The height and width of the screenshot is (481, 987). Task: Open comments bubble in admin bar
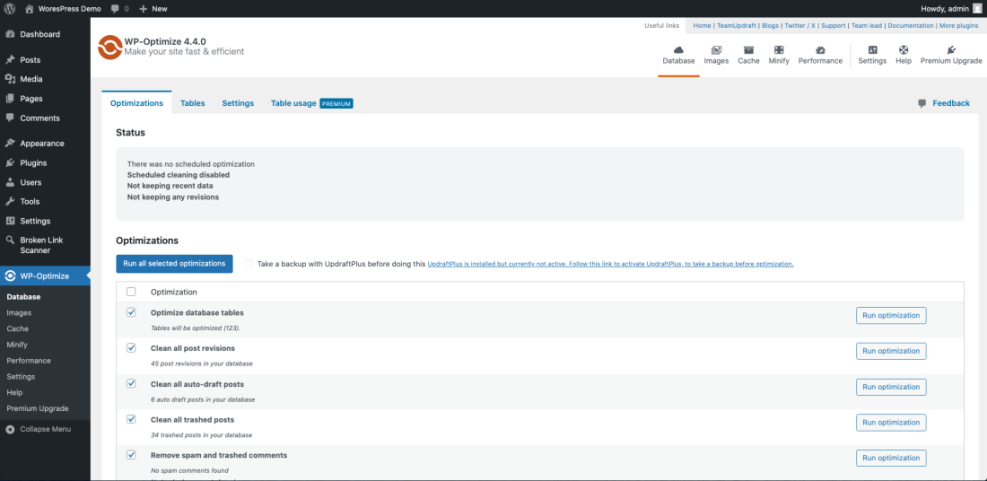click(x=115, y=9)
